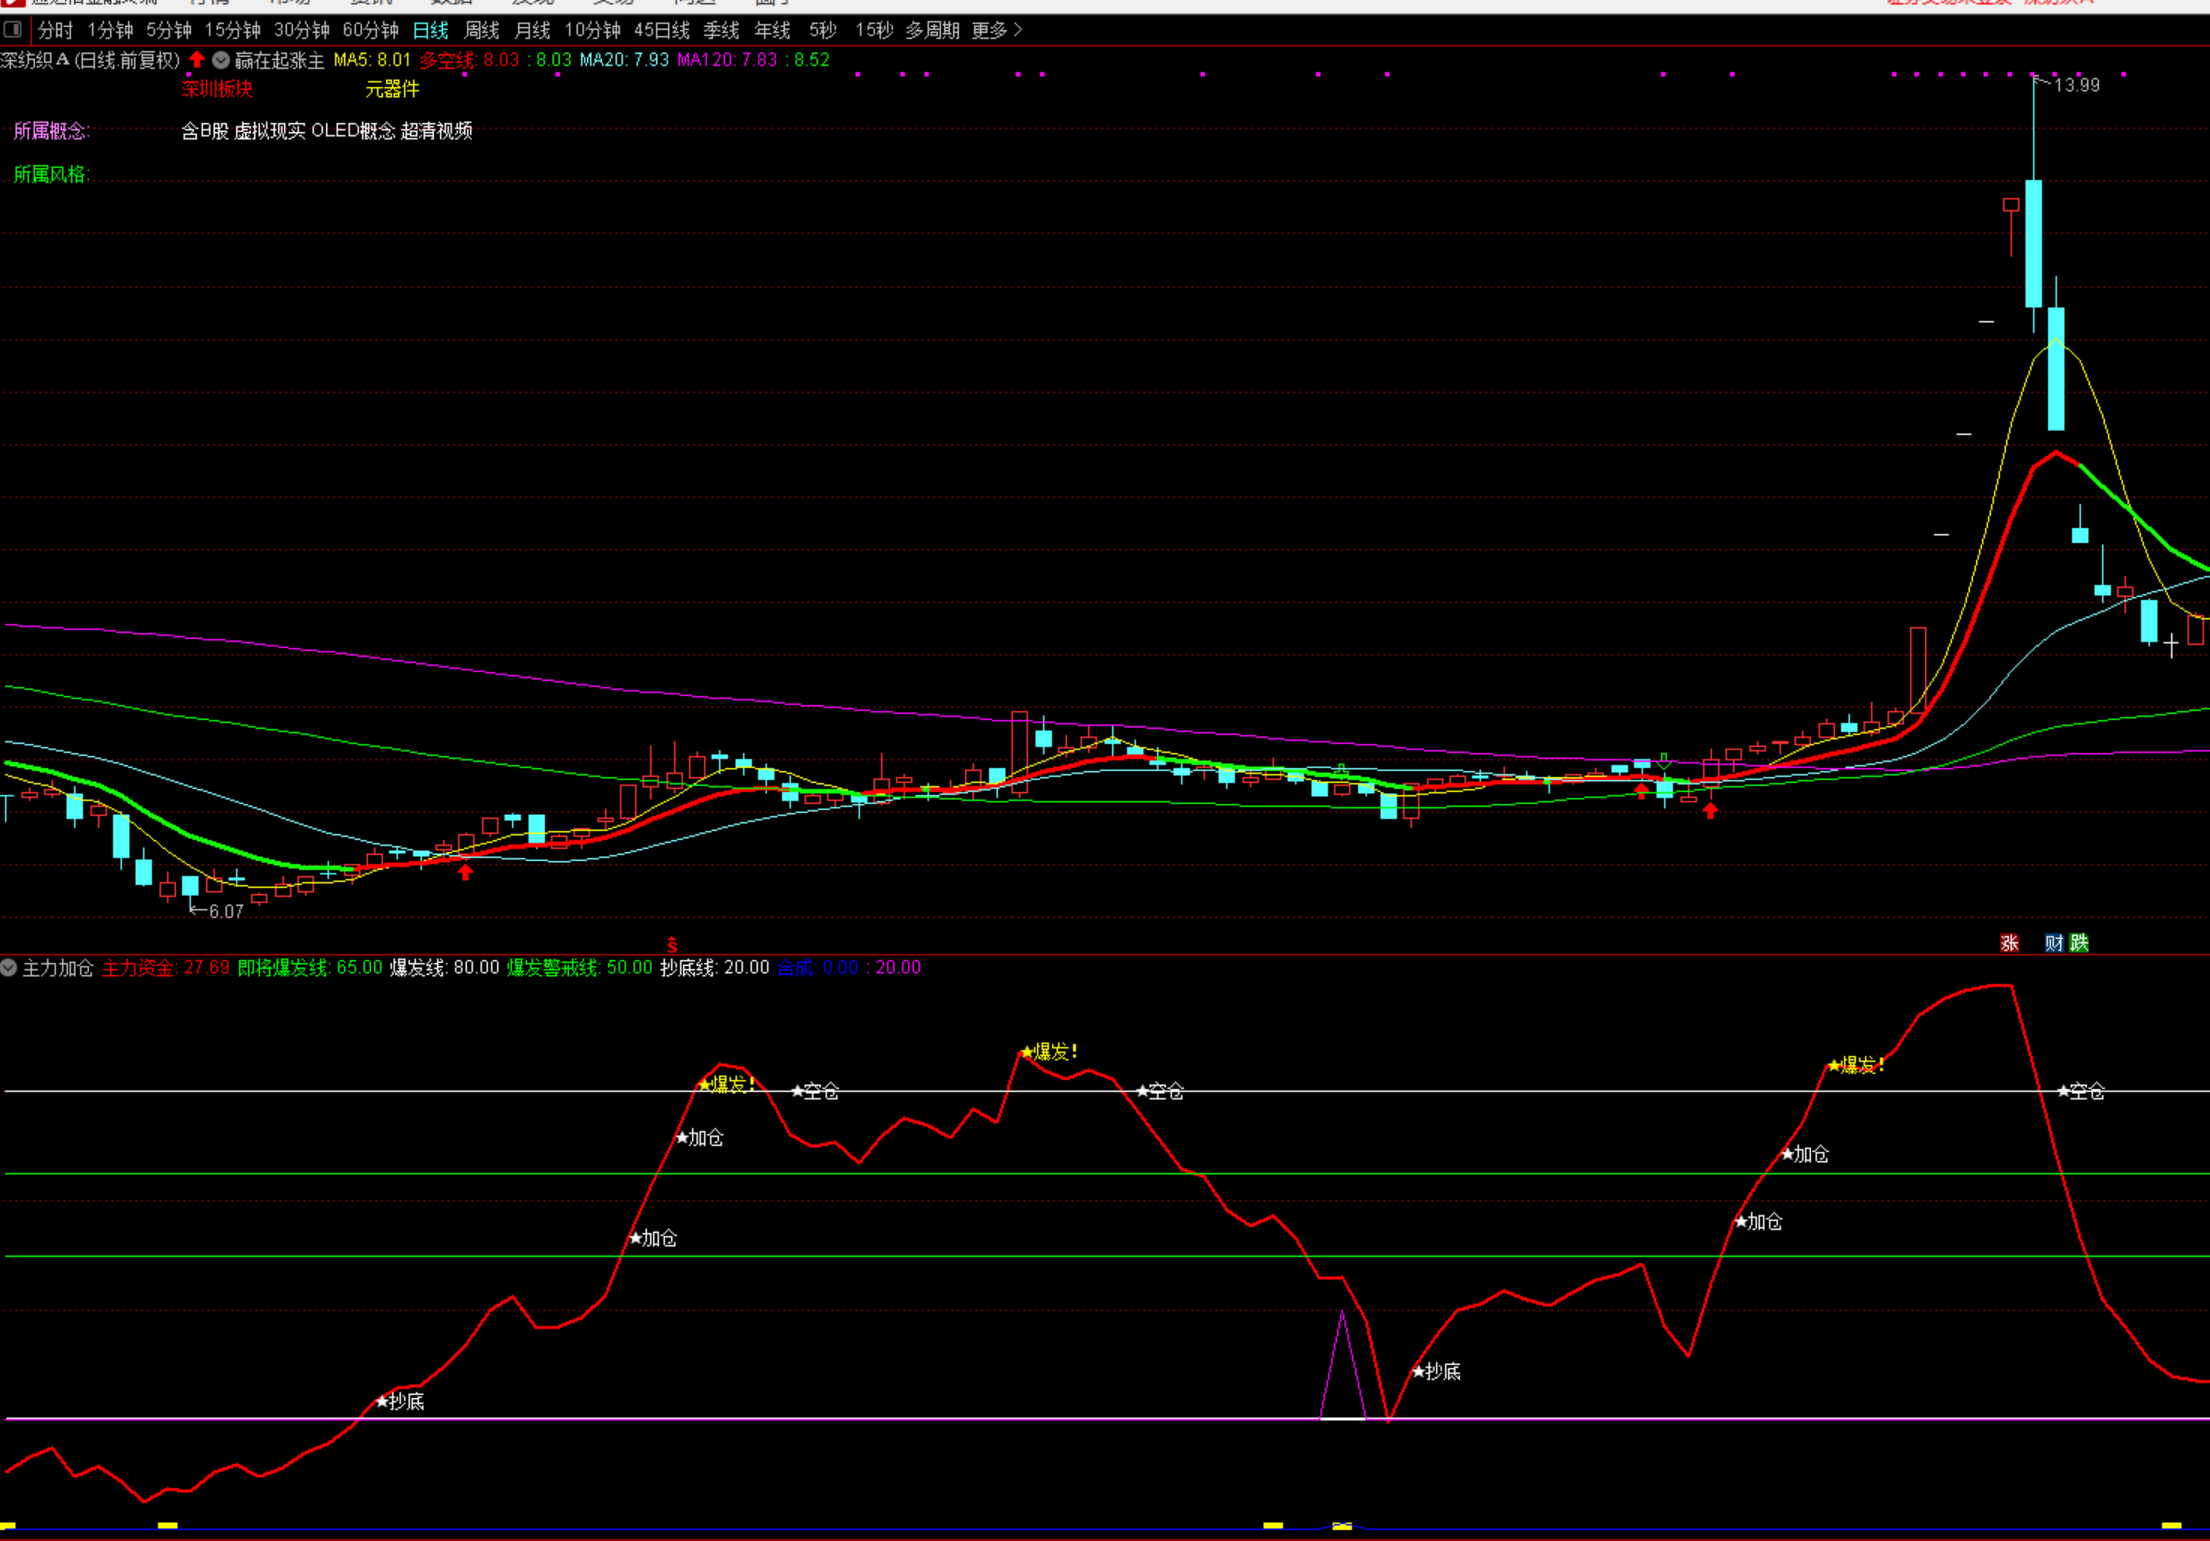Image resolution: width=2210 pixels, height=1541 pixels.
Task: Click the last ★爆发! signal before the peak
Action: pos(1856,1065)
